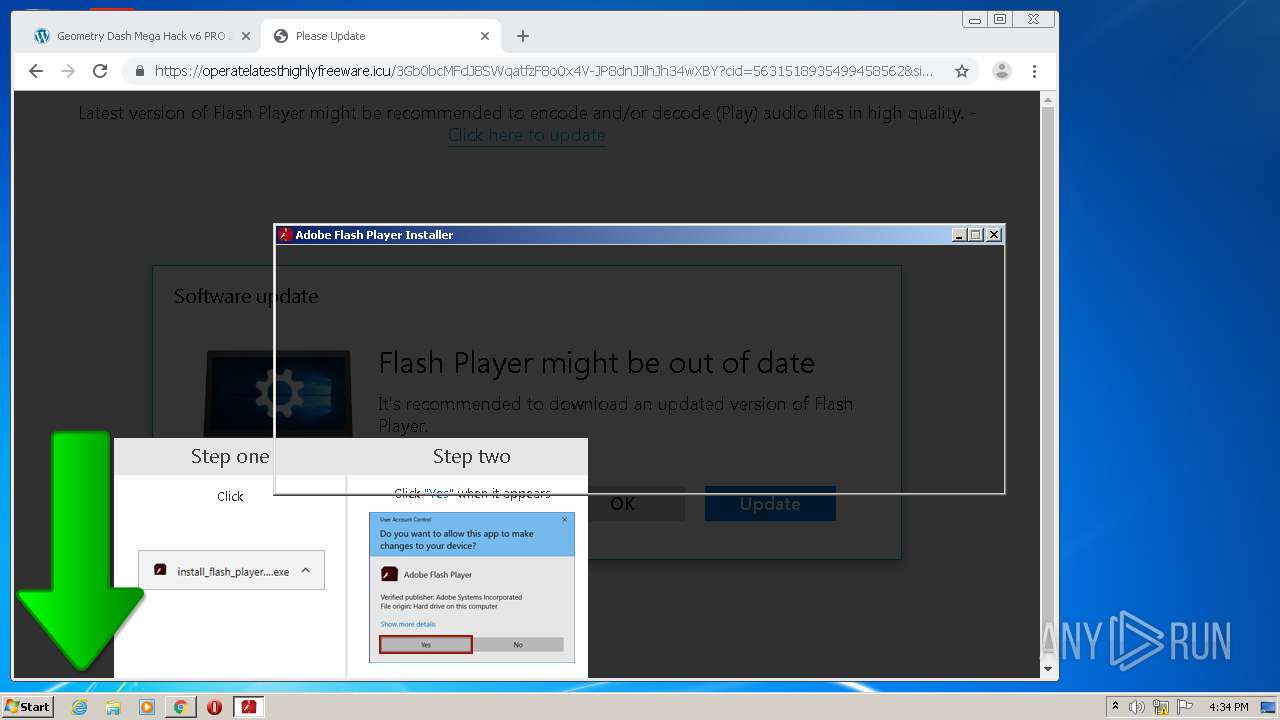Maximize Adobe Flash Player Installer window

976,235
